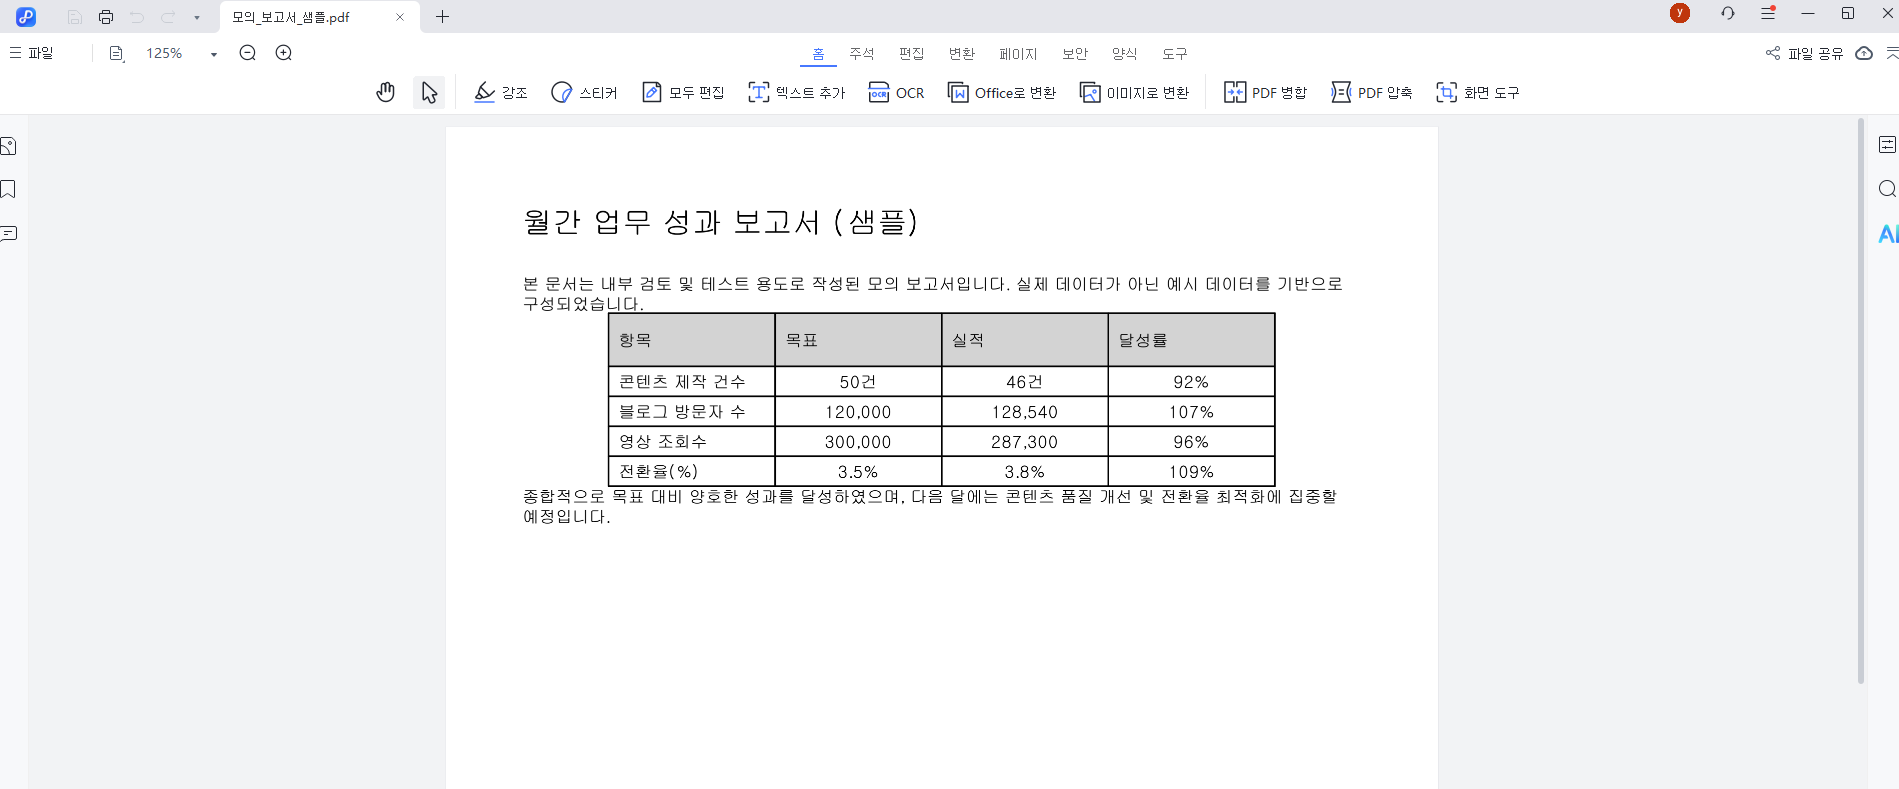
Task: Click the page view icon beside zoom
Action: click(x=117, y=54)
